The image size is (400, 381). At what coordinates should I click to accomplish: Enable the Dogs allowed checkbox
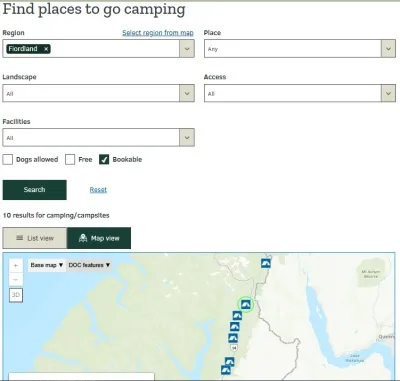click(x=8, y=159)
